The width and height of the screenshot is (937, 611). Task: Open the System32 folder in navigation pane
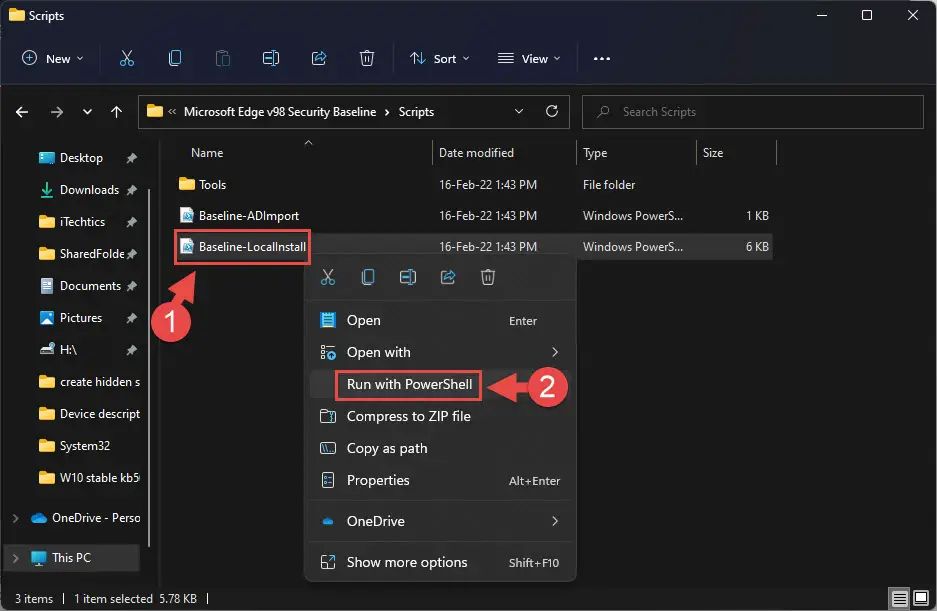point(85,446)
